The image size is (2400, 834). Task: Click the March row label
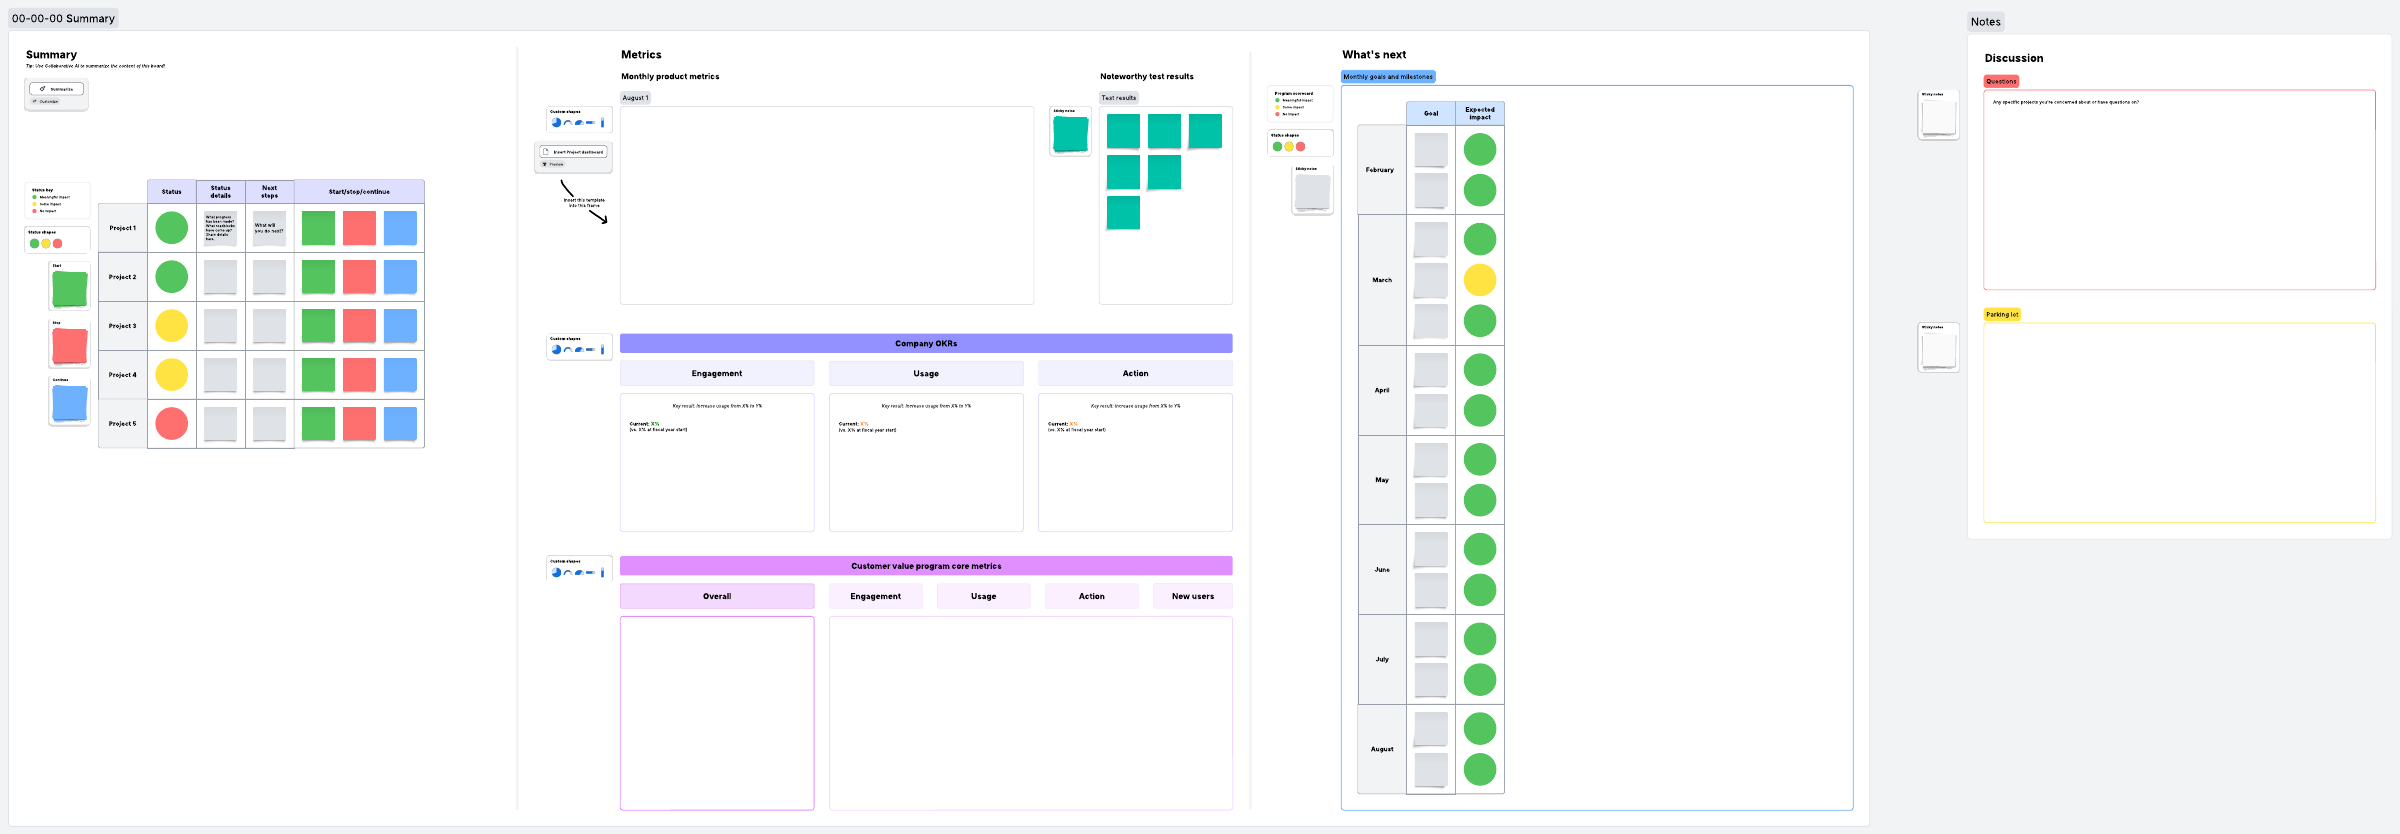(x=1382, y=280)
